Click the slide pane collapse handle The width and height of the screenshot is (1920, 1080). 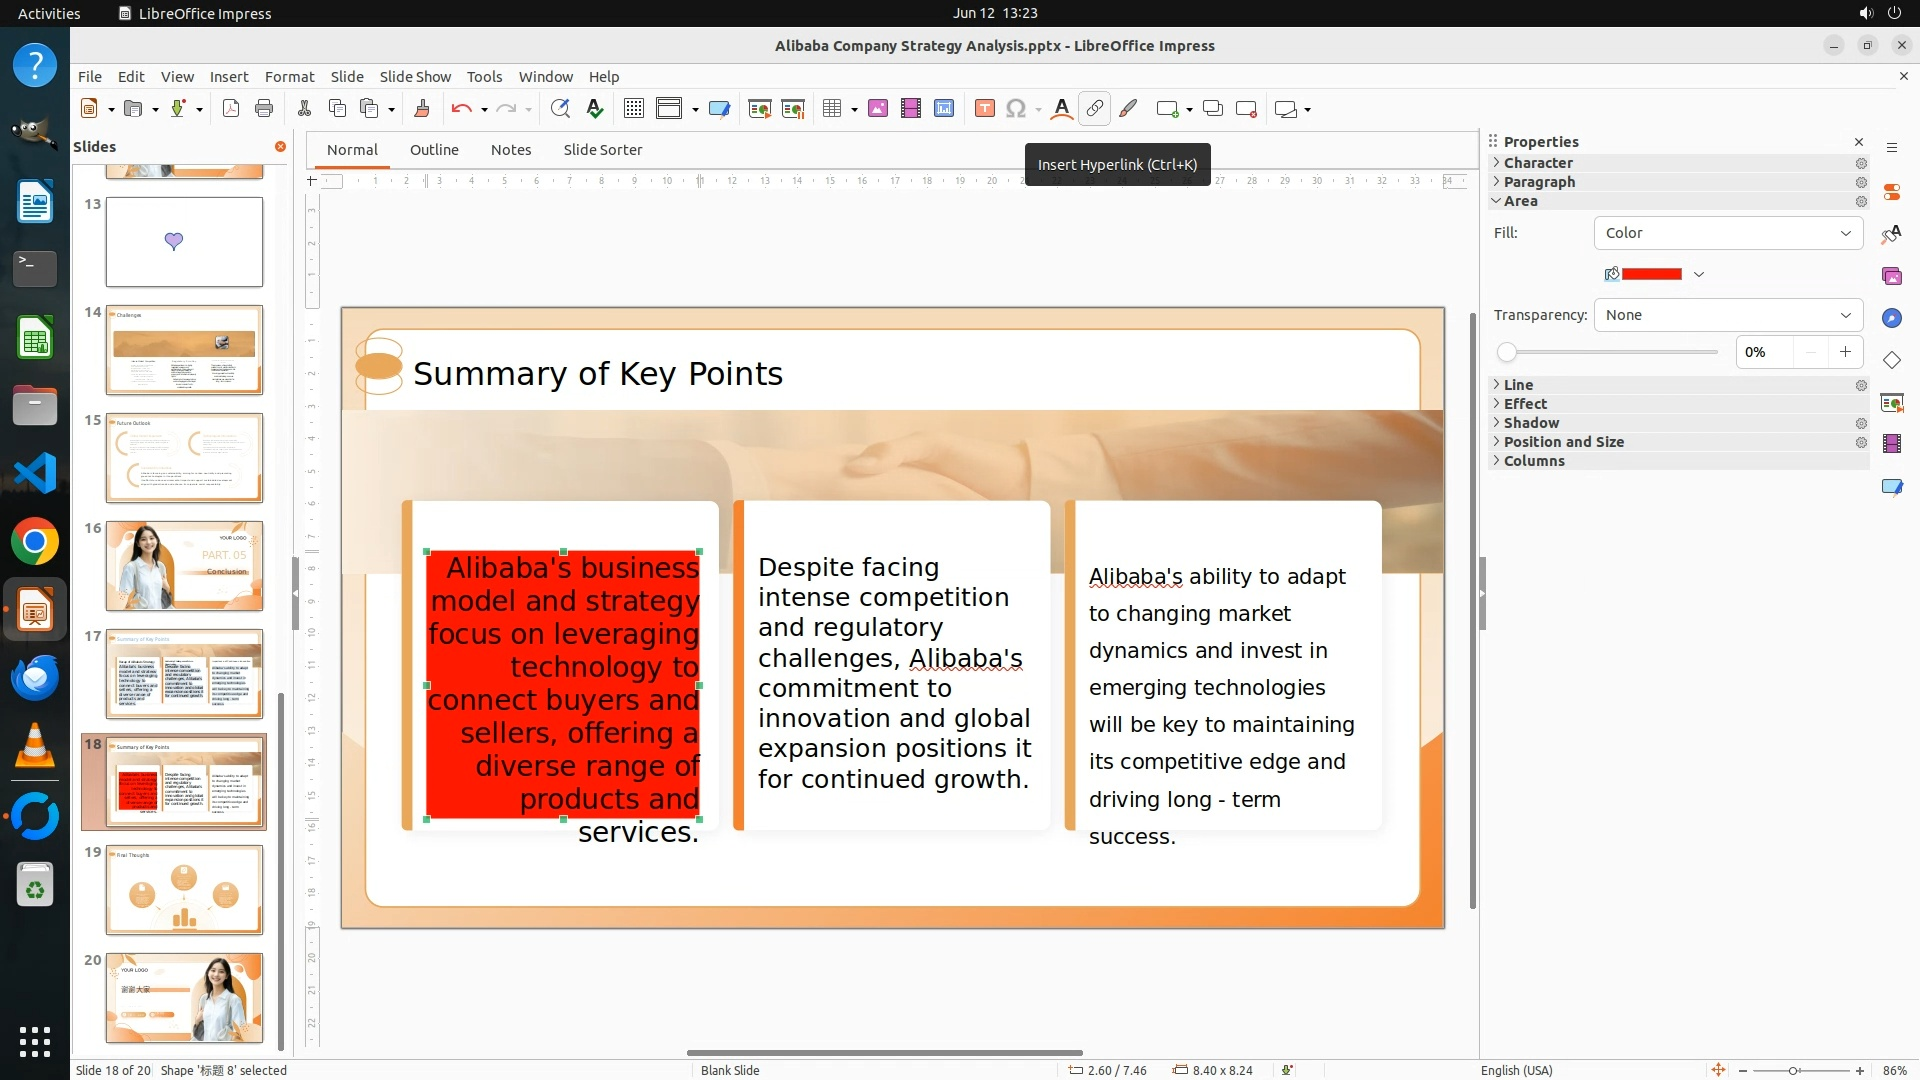pyautogui.click(x=295, y=593)
